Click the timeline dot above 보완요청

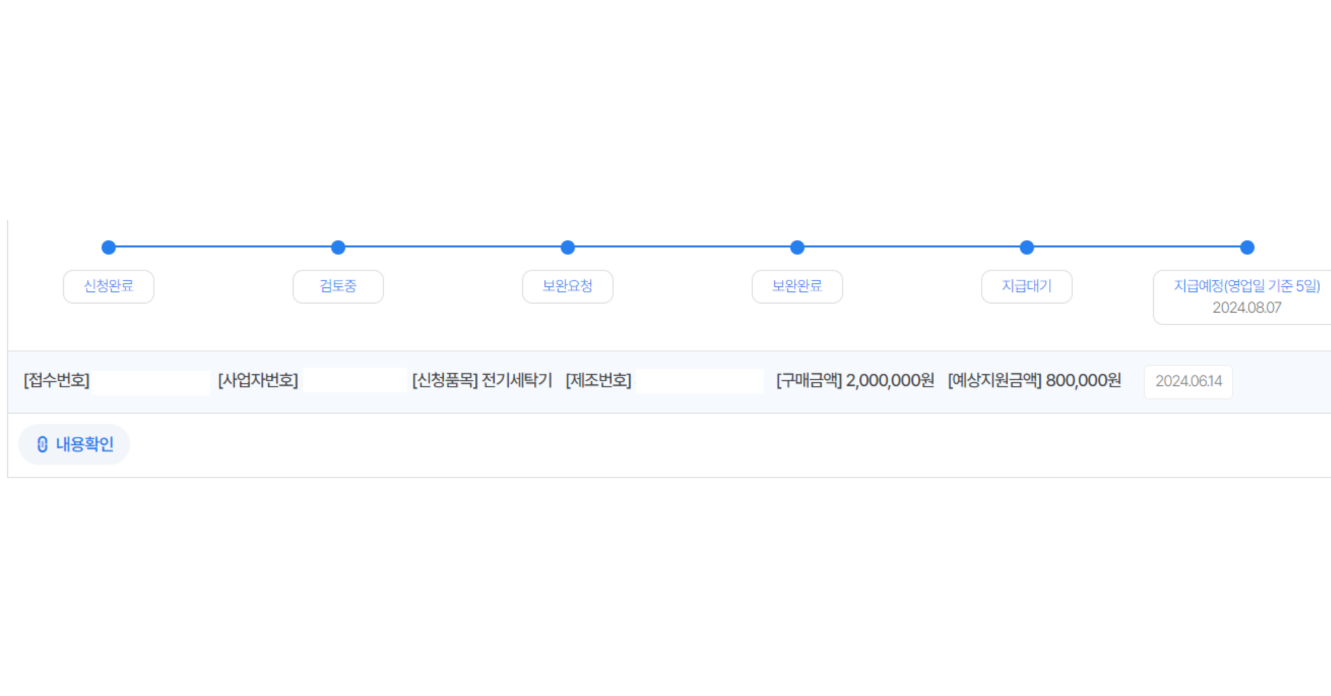[568, 247]
